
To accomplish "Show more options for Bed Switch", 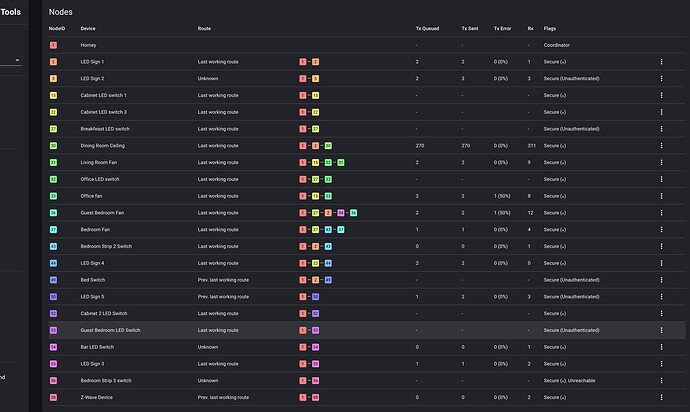I will [661, 280].
